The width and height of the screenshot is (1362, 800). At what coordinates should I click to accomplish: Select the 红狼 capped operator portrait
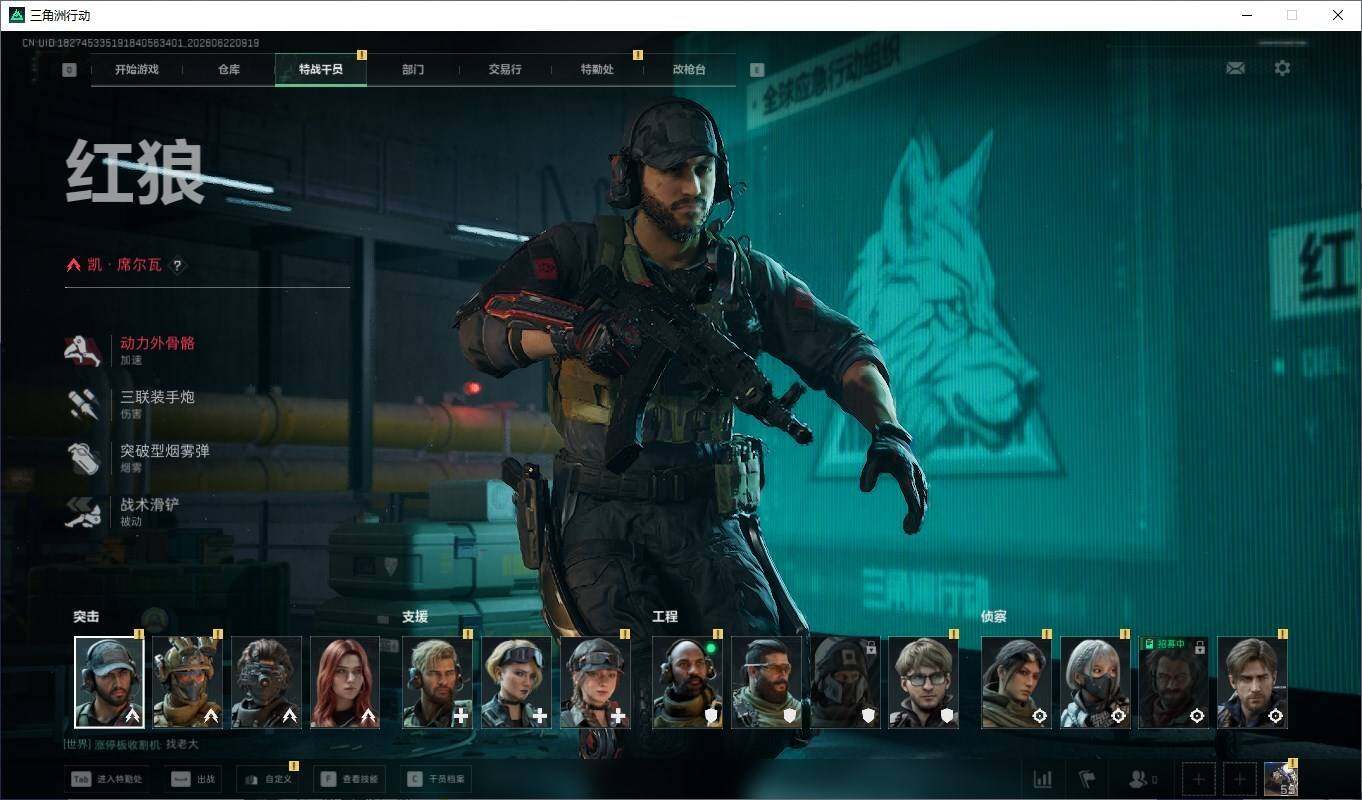pyautogui.click(x=109, y=682)
